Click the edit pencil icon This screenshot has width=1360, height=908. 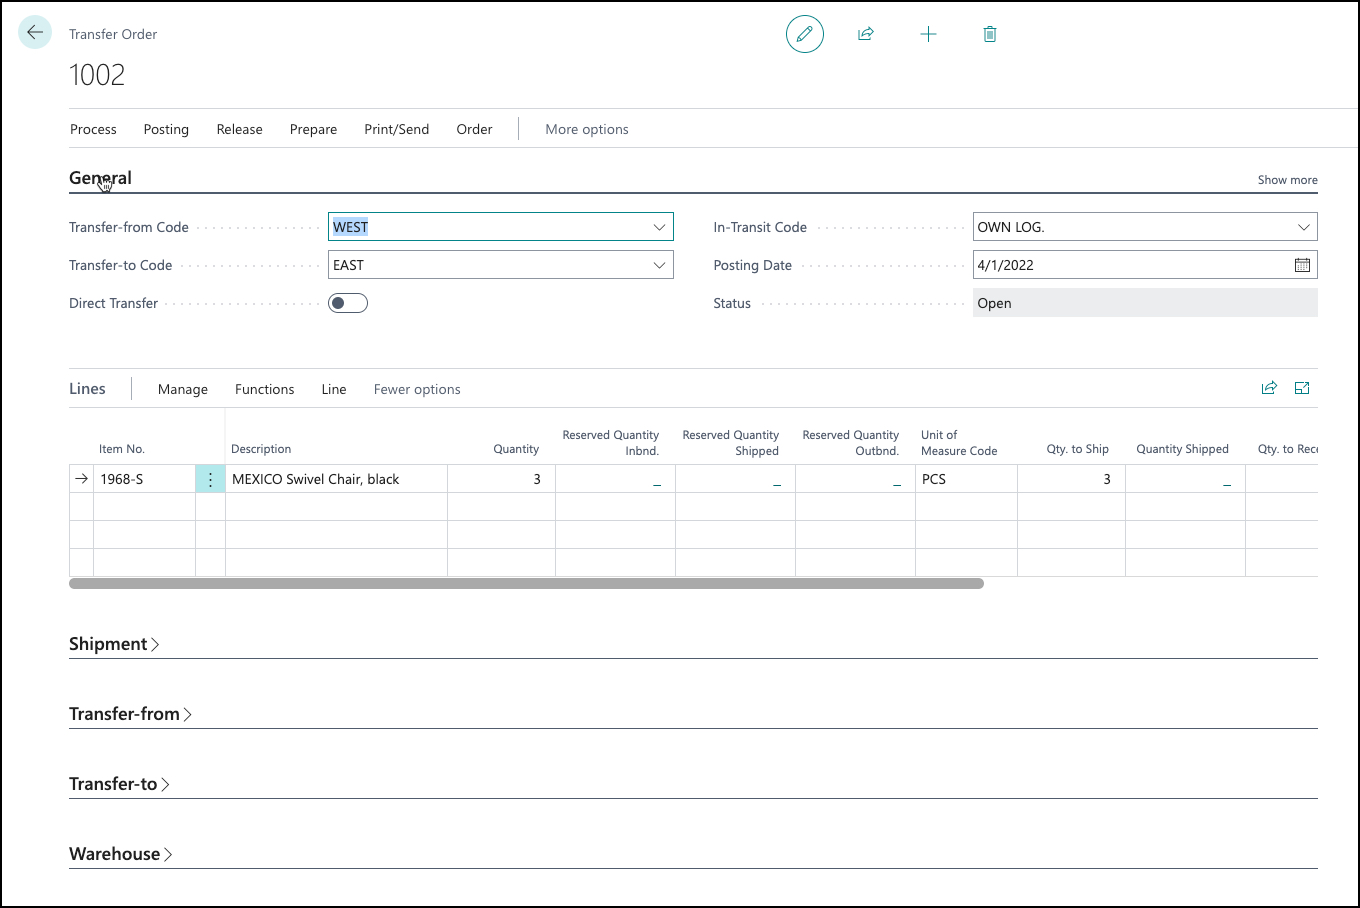805,34
